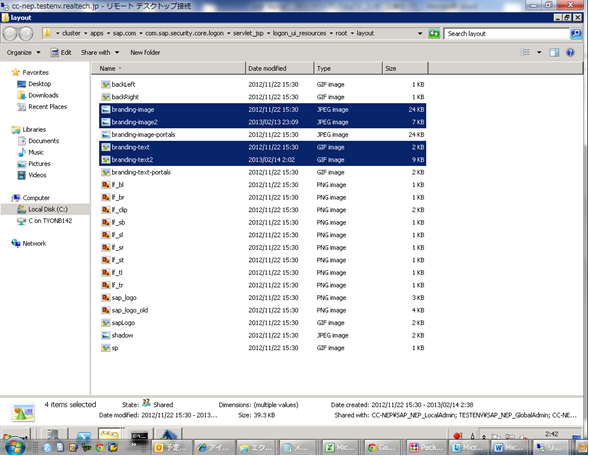Click the sap_logo PNG file icon

click(106, 298)
